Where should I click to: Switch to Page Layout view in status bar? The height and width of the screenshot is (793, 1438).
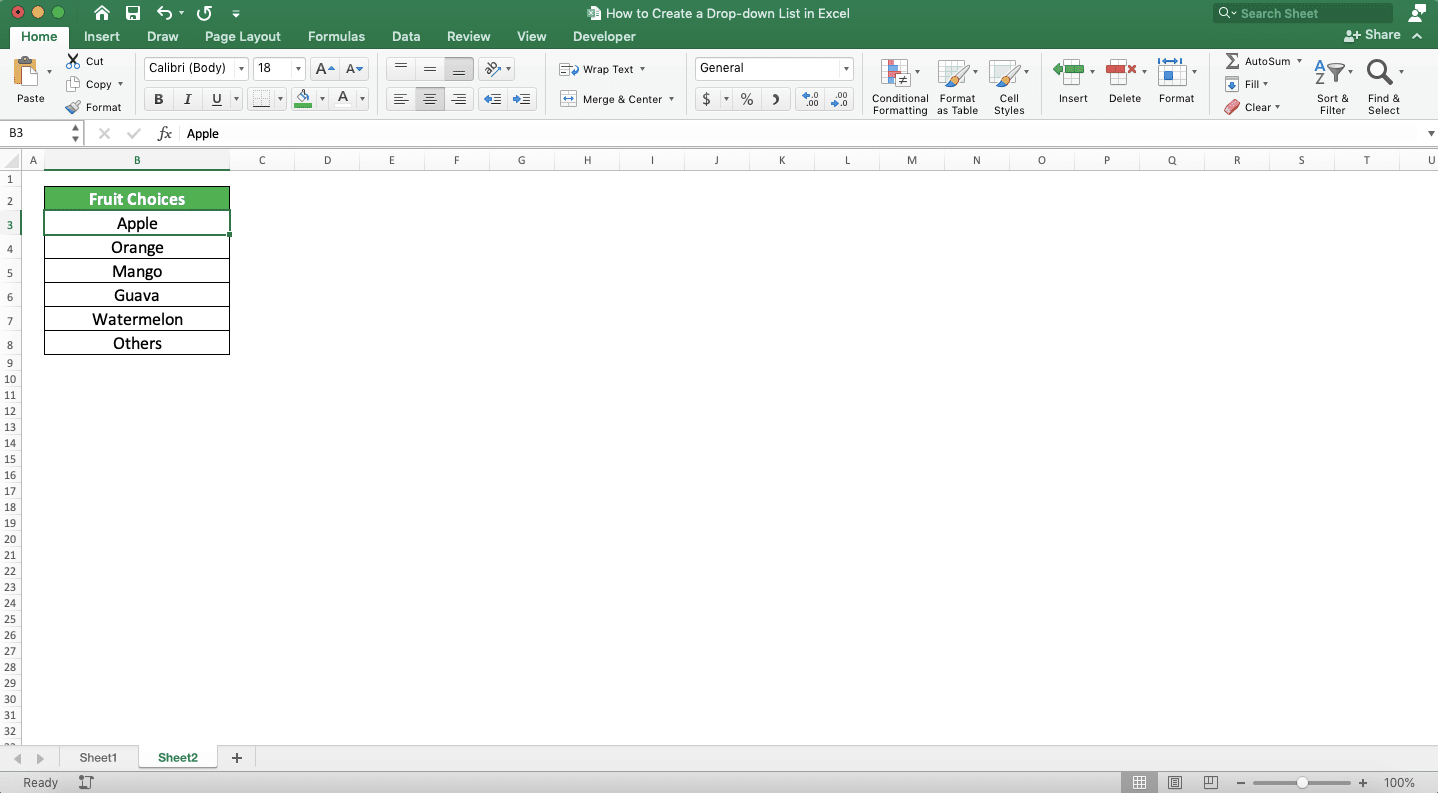click(1175, 782)
